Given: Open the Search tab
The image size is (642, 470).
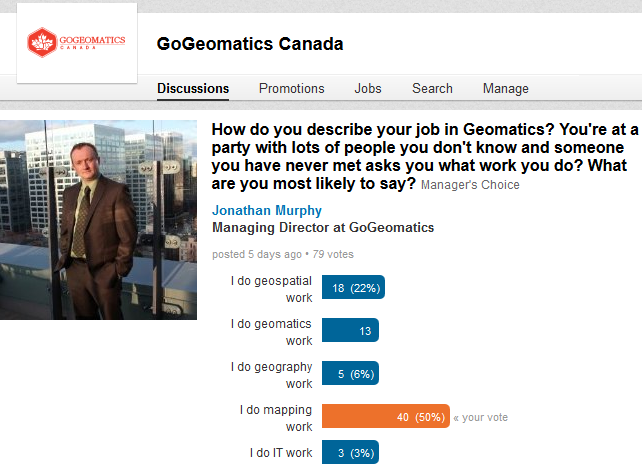Looking at the screenshot, I should point(432,88).
